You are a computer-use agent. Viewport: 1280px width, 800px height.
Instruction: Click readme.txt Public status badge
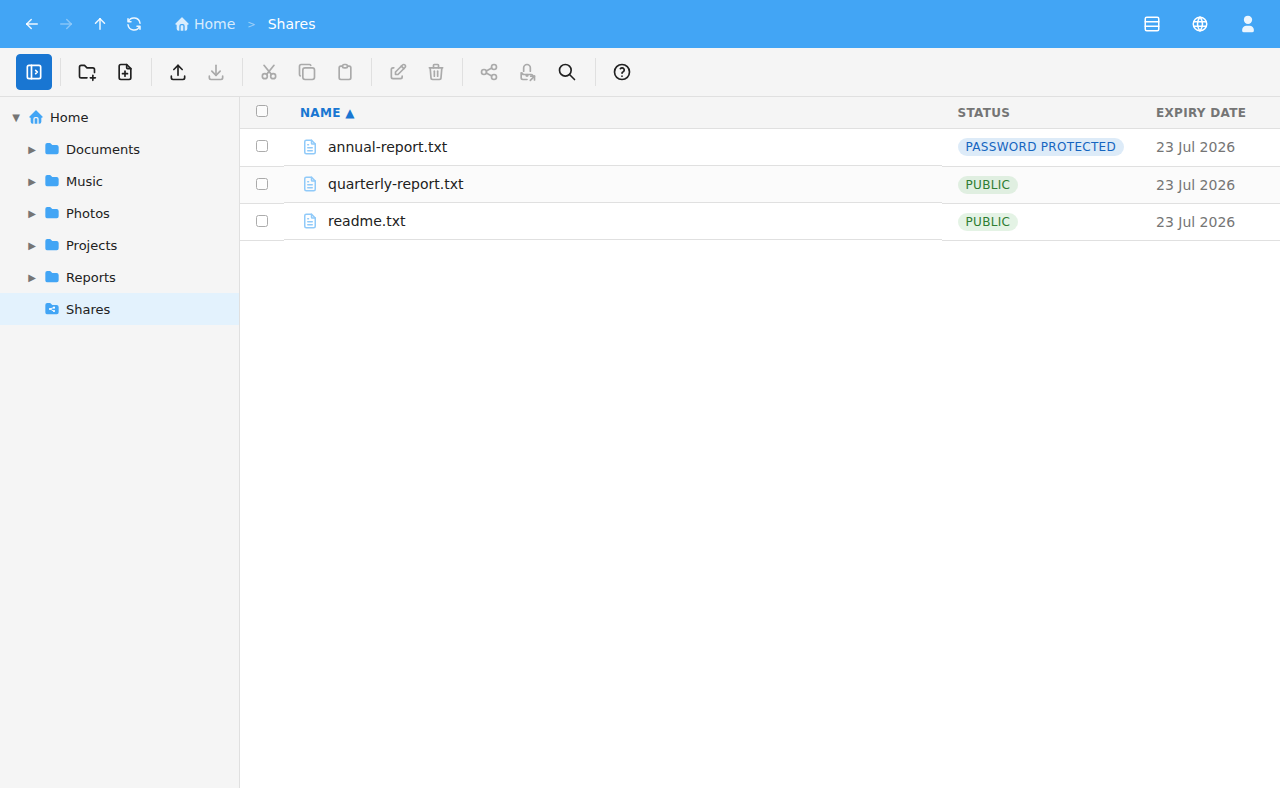click(988, 222)
